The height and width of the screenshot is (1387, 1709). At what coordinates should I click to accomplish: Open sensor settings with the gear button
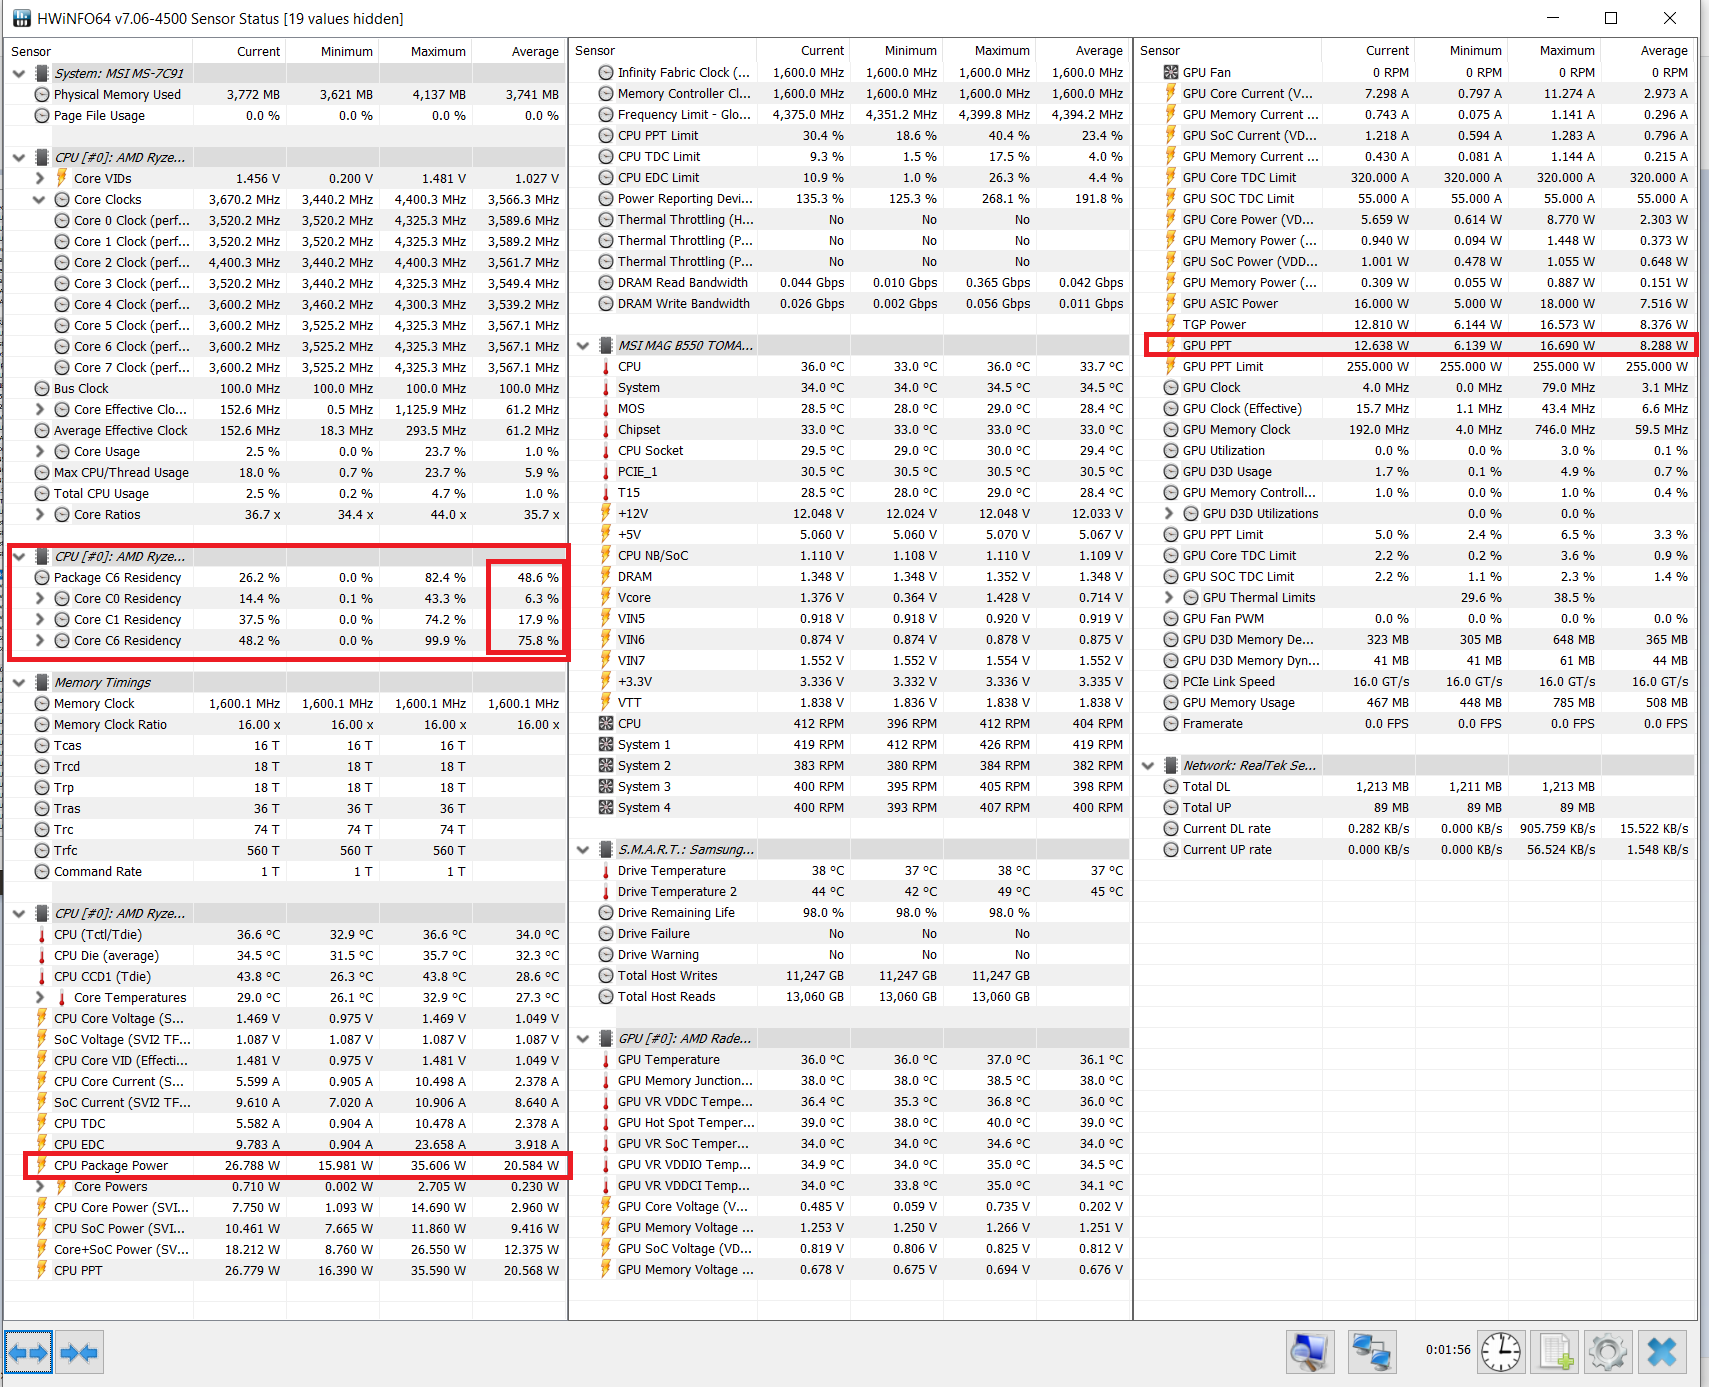[x=1608, y=1353]
